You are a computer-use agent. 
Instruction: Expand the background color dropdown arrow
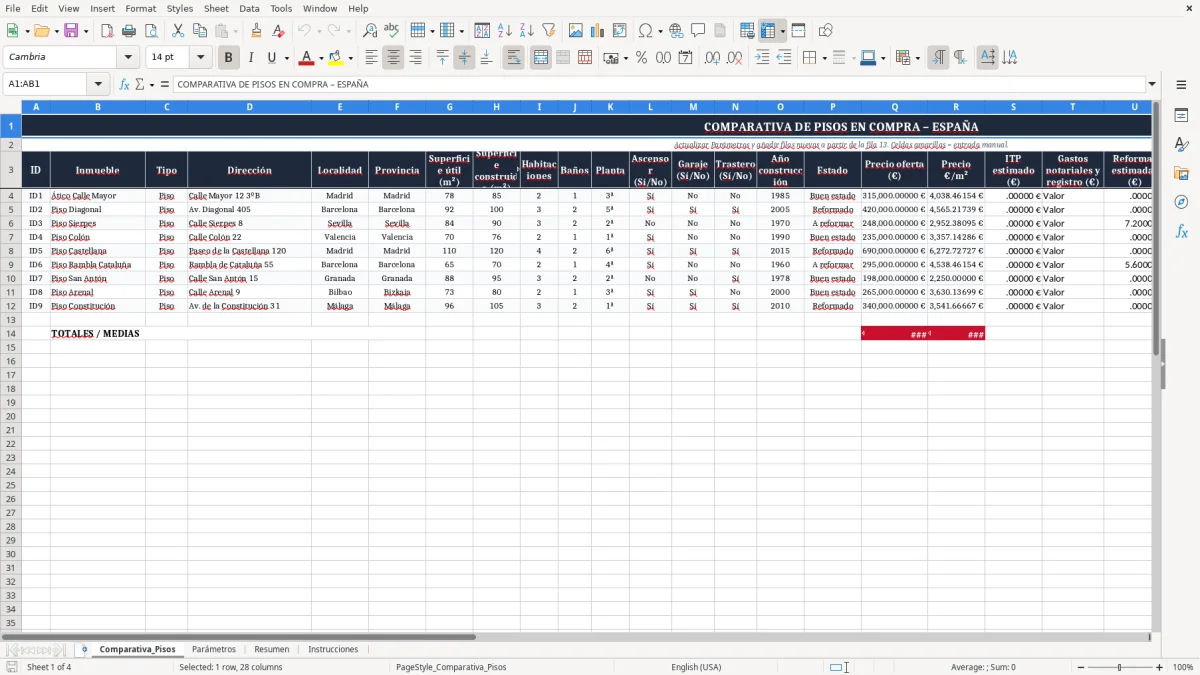[350, 58]
